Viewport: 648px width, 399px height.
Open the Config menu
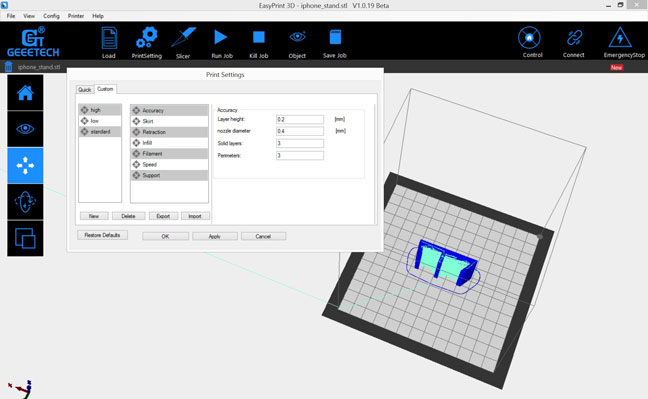pos(51,16)
